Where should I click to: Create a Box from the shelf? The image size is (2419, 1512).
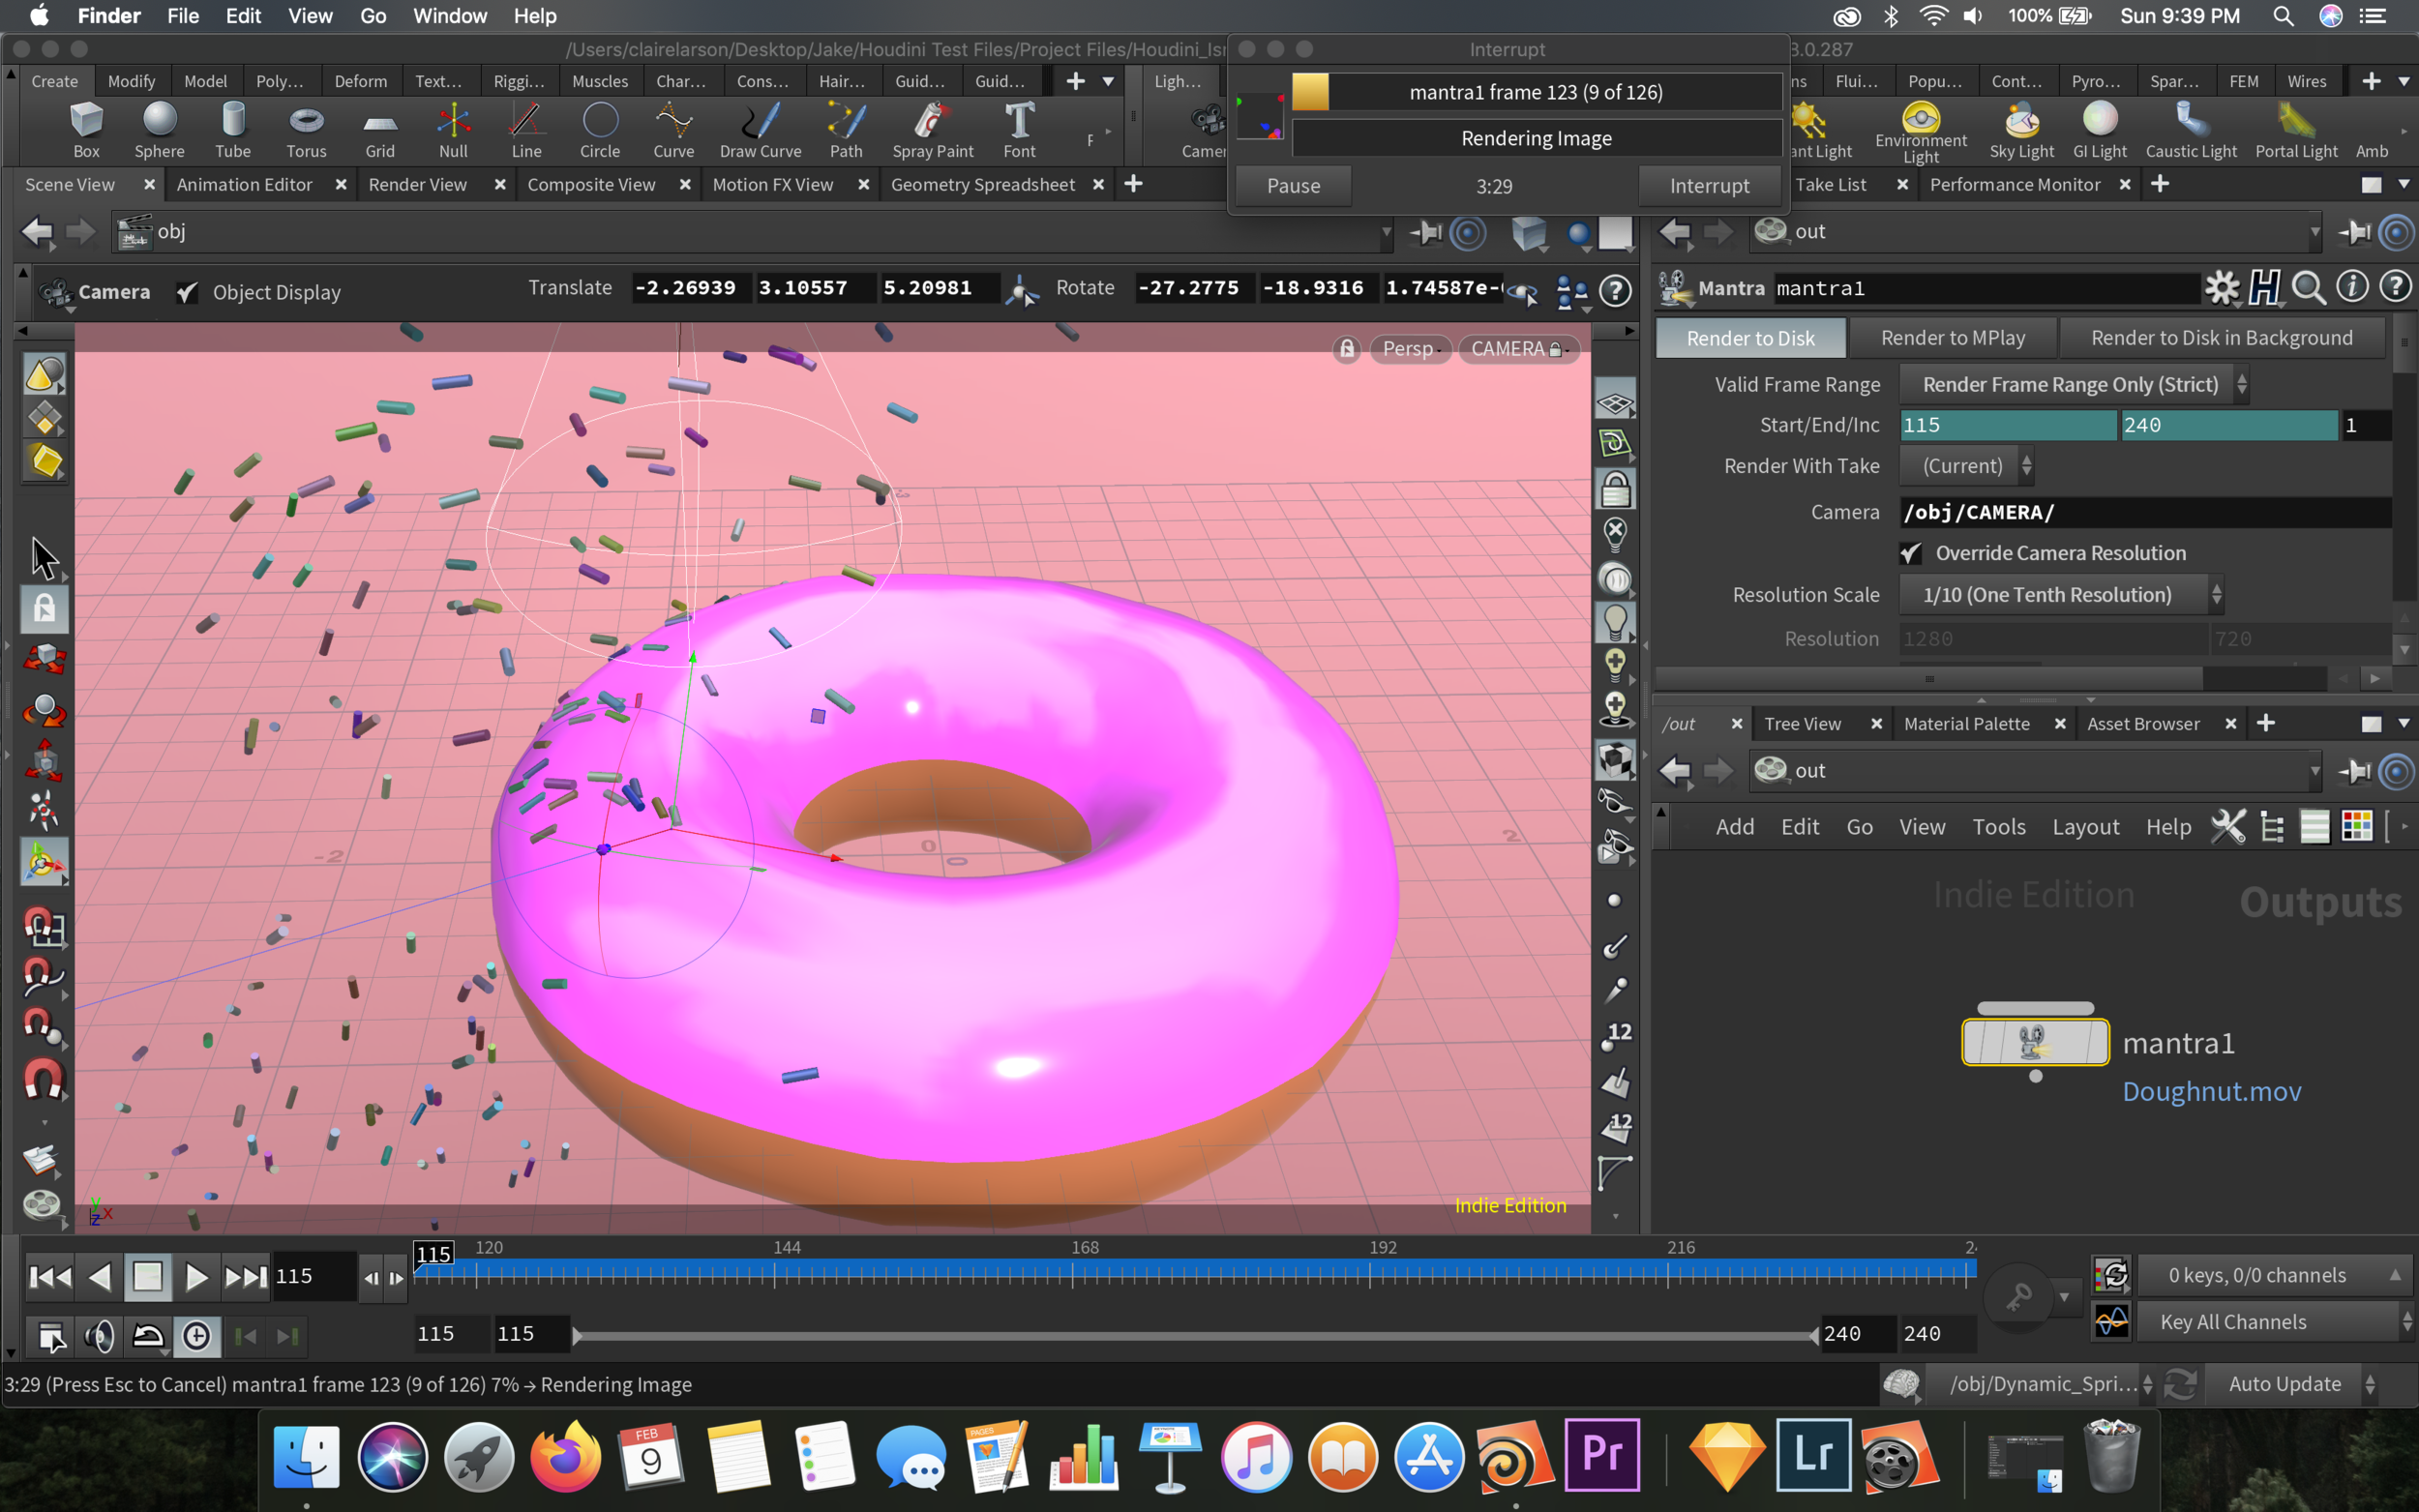(x=86, y=130)
